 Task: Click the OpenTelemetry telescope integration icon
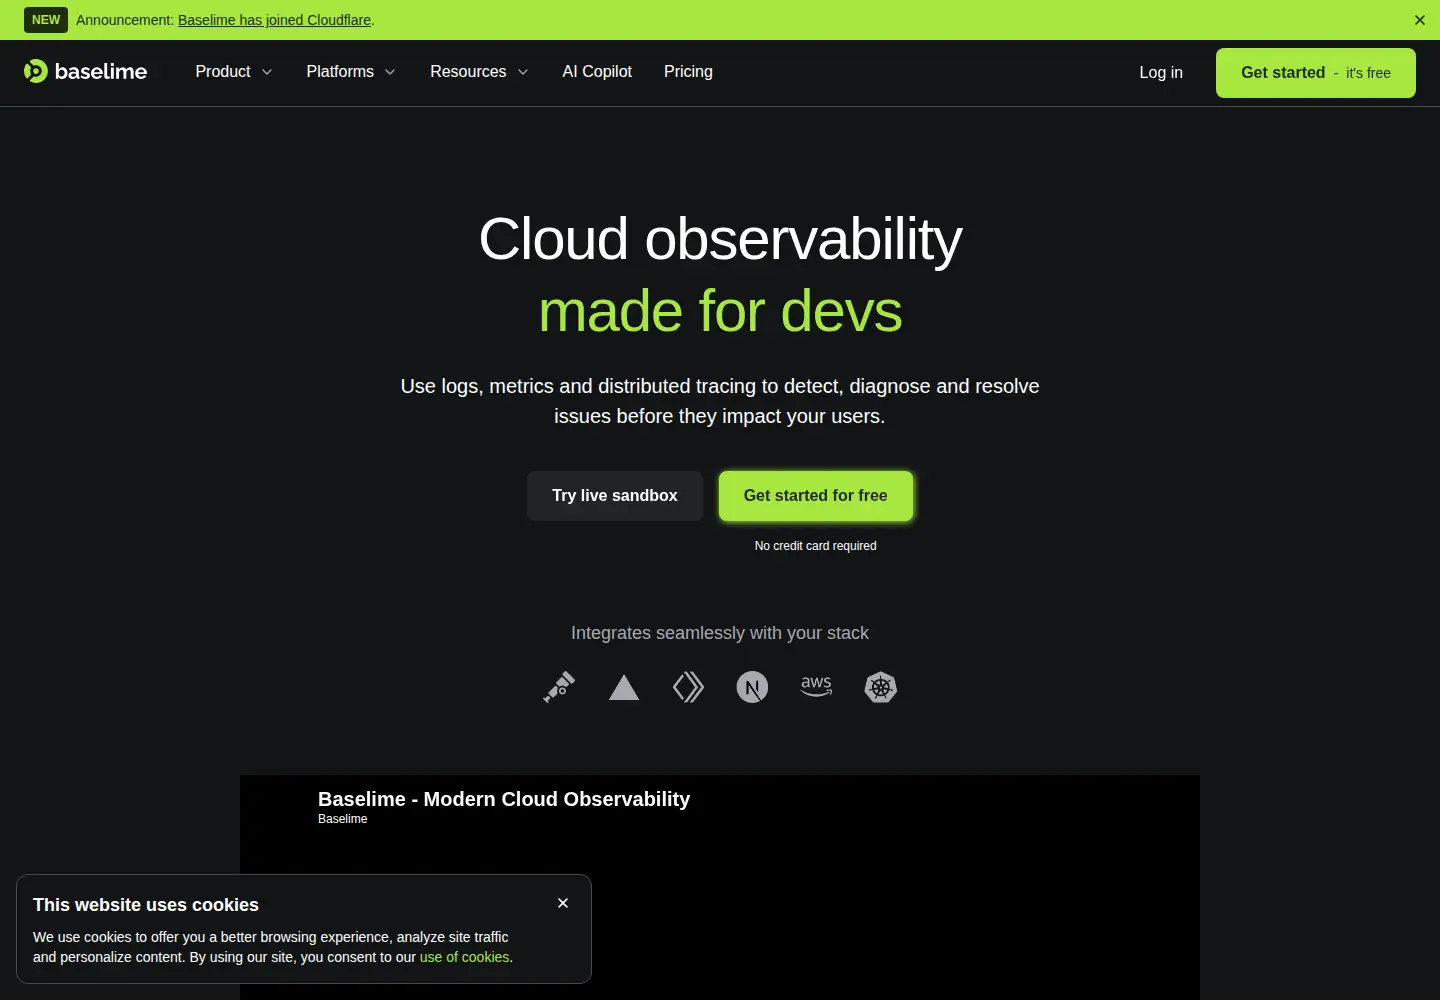559,687
